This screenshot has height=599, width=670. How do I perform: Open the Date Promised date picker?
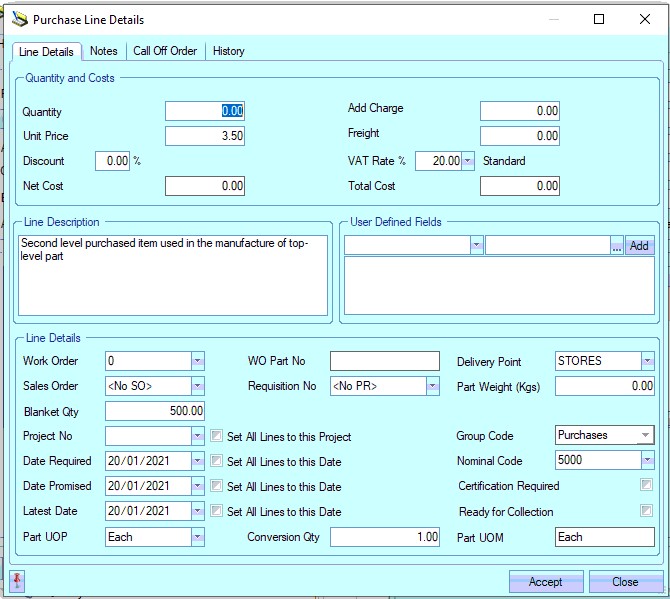[x=198, y=486]
